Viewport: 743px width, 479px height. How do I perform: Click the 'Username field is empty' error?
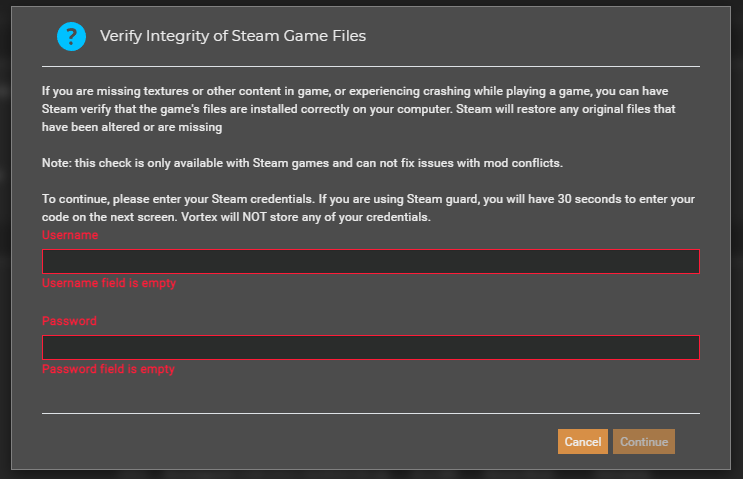click(109, 283)
